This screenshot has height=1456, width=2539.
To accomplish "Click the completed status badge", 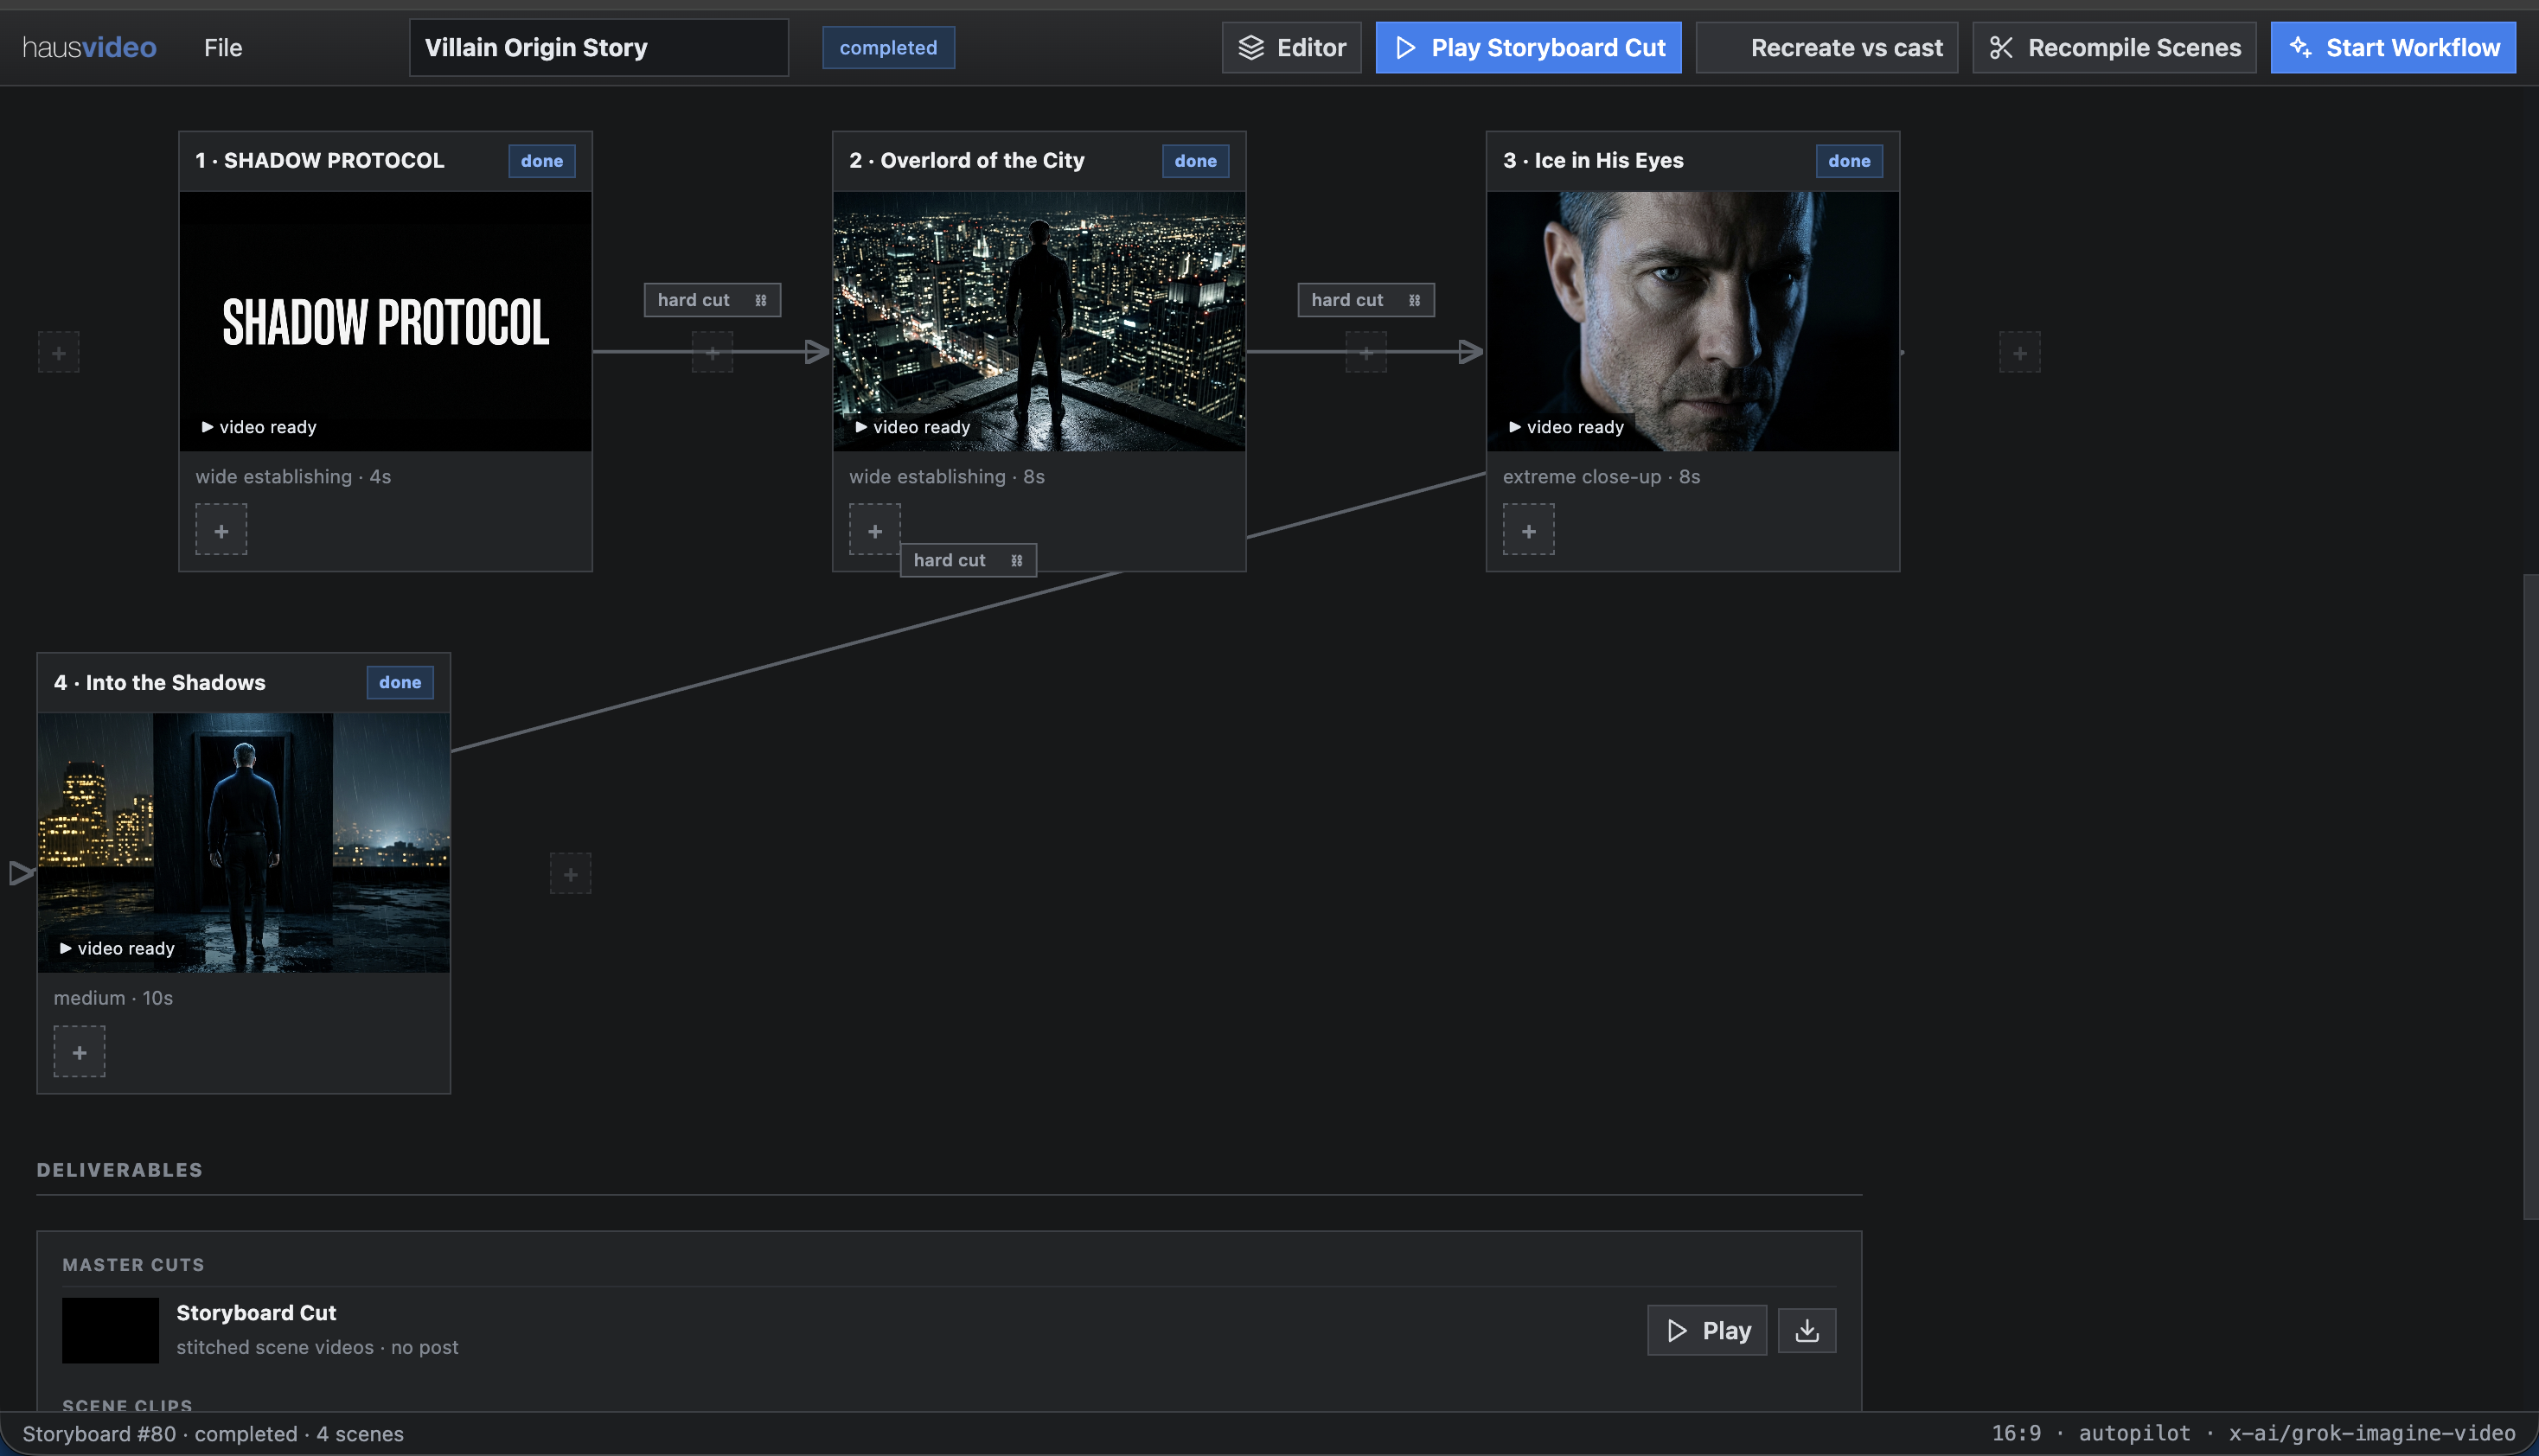I will (x=888, y=47).
